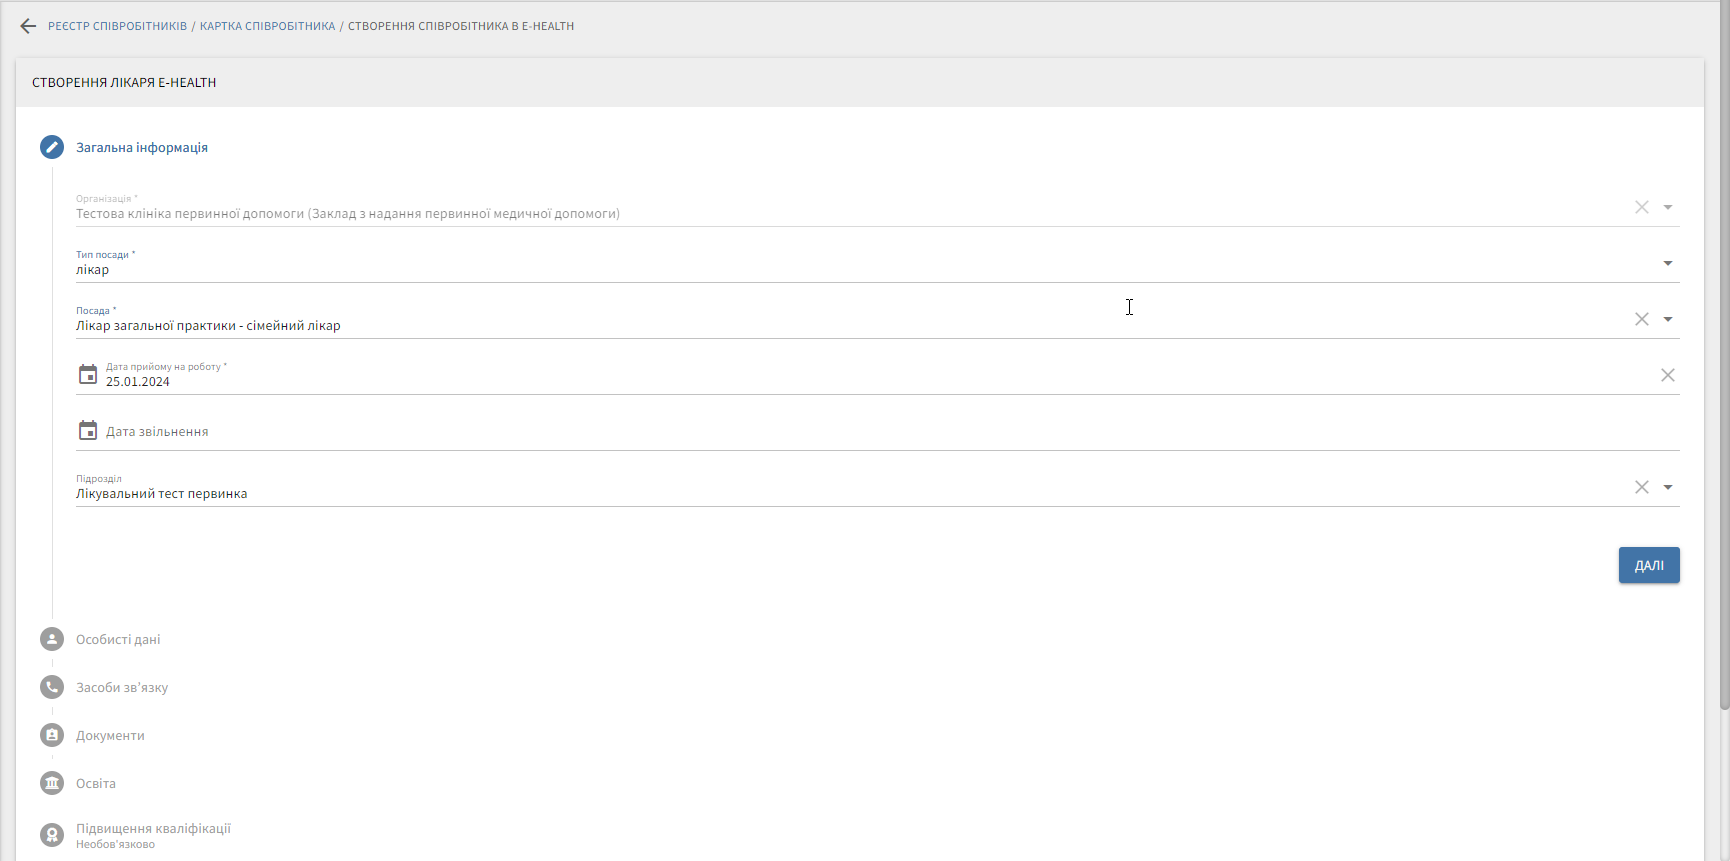Image resolution: width=1730 pixels, height=861 pixels.
Task: Open calendar for hire date field
Action: coord(88,375)
